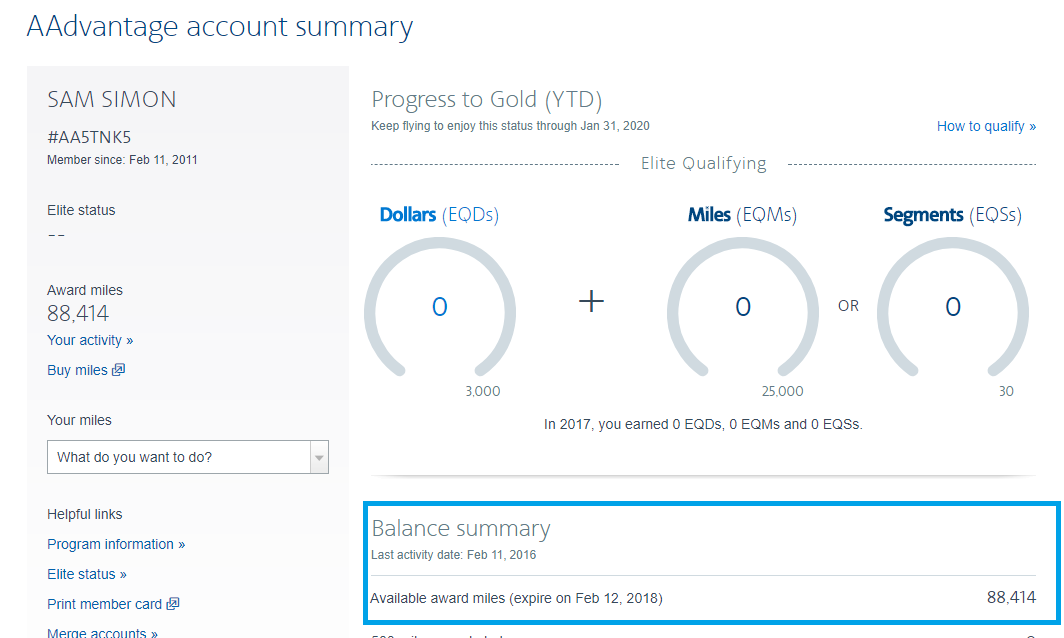The image size is (1064, 638).
Task: Click the AAdvantage account summary title
Action: pyautogui.click(x=220, y=27)
